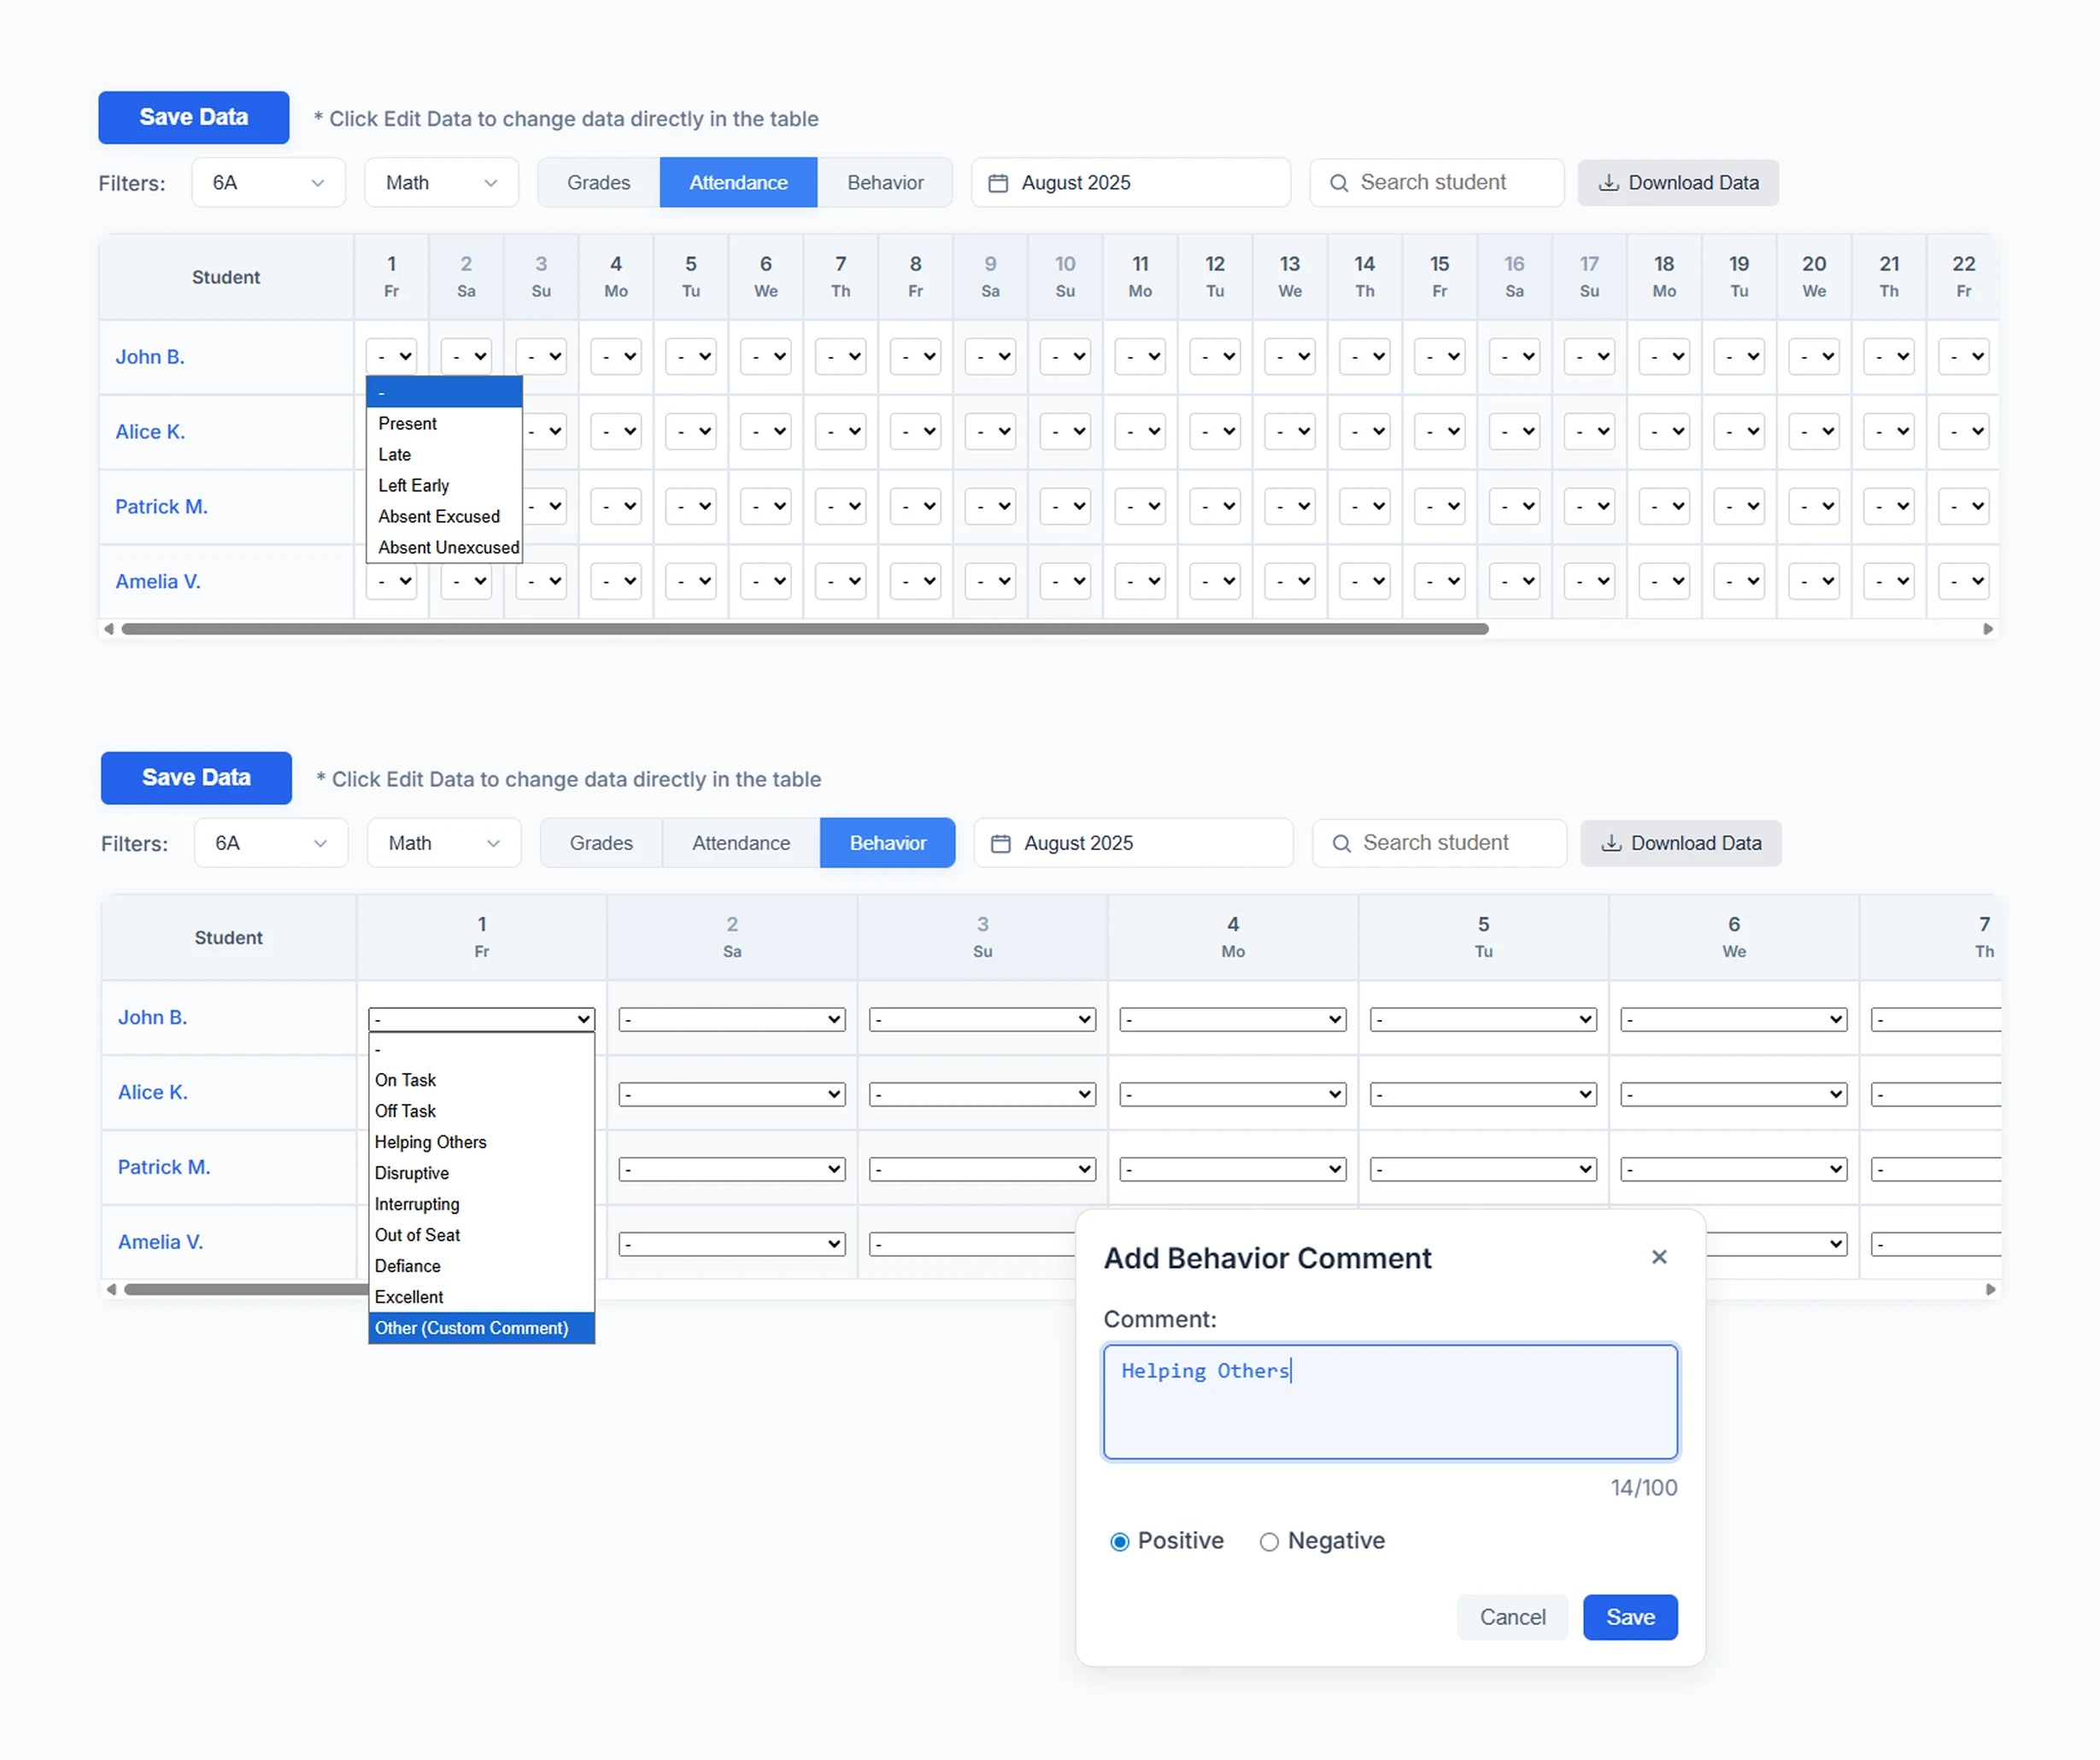Choose 'Absent Excused' in attendance list
The width and height of the screenshot is (2100, 1760).
pyautogui.click(x=439, y=516)
